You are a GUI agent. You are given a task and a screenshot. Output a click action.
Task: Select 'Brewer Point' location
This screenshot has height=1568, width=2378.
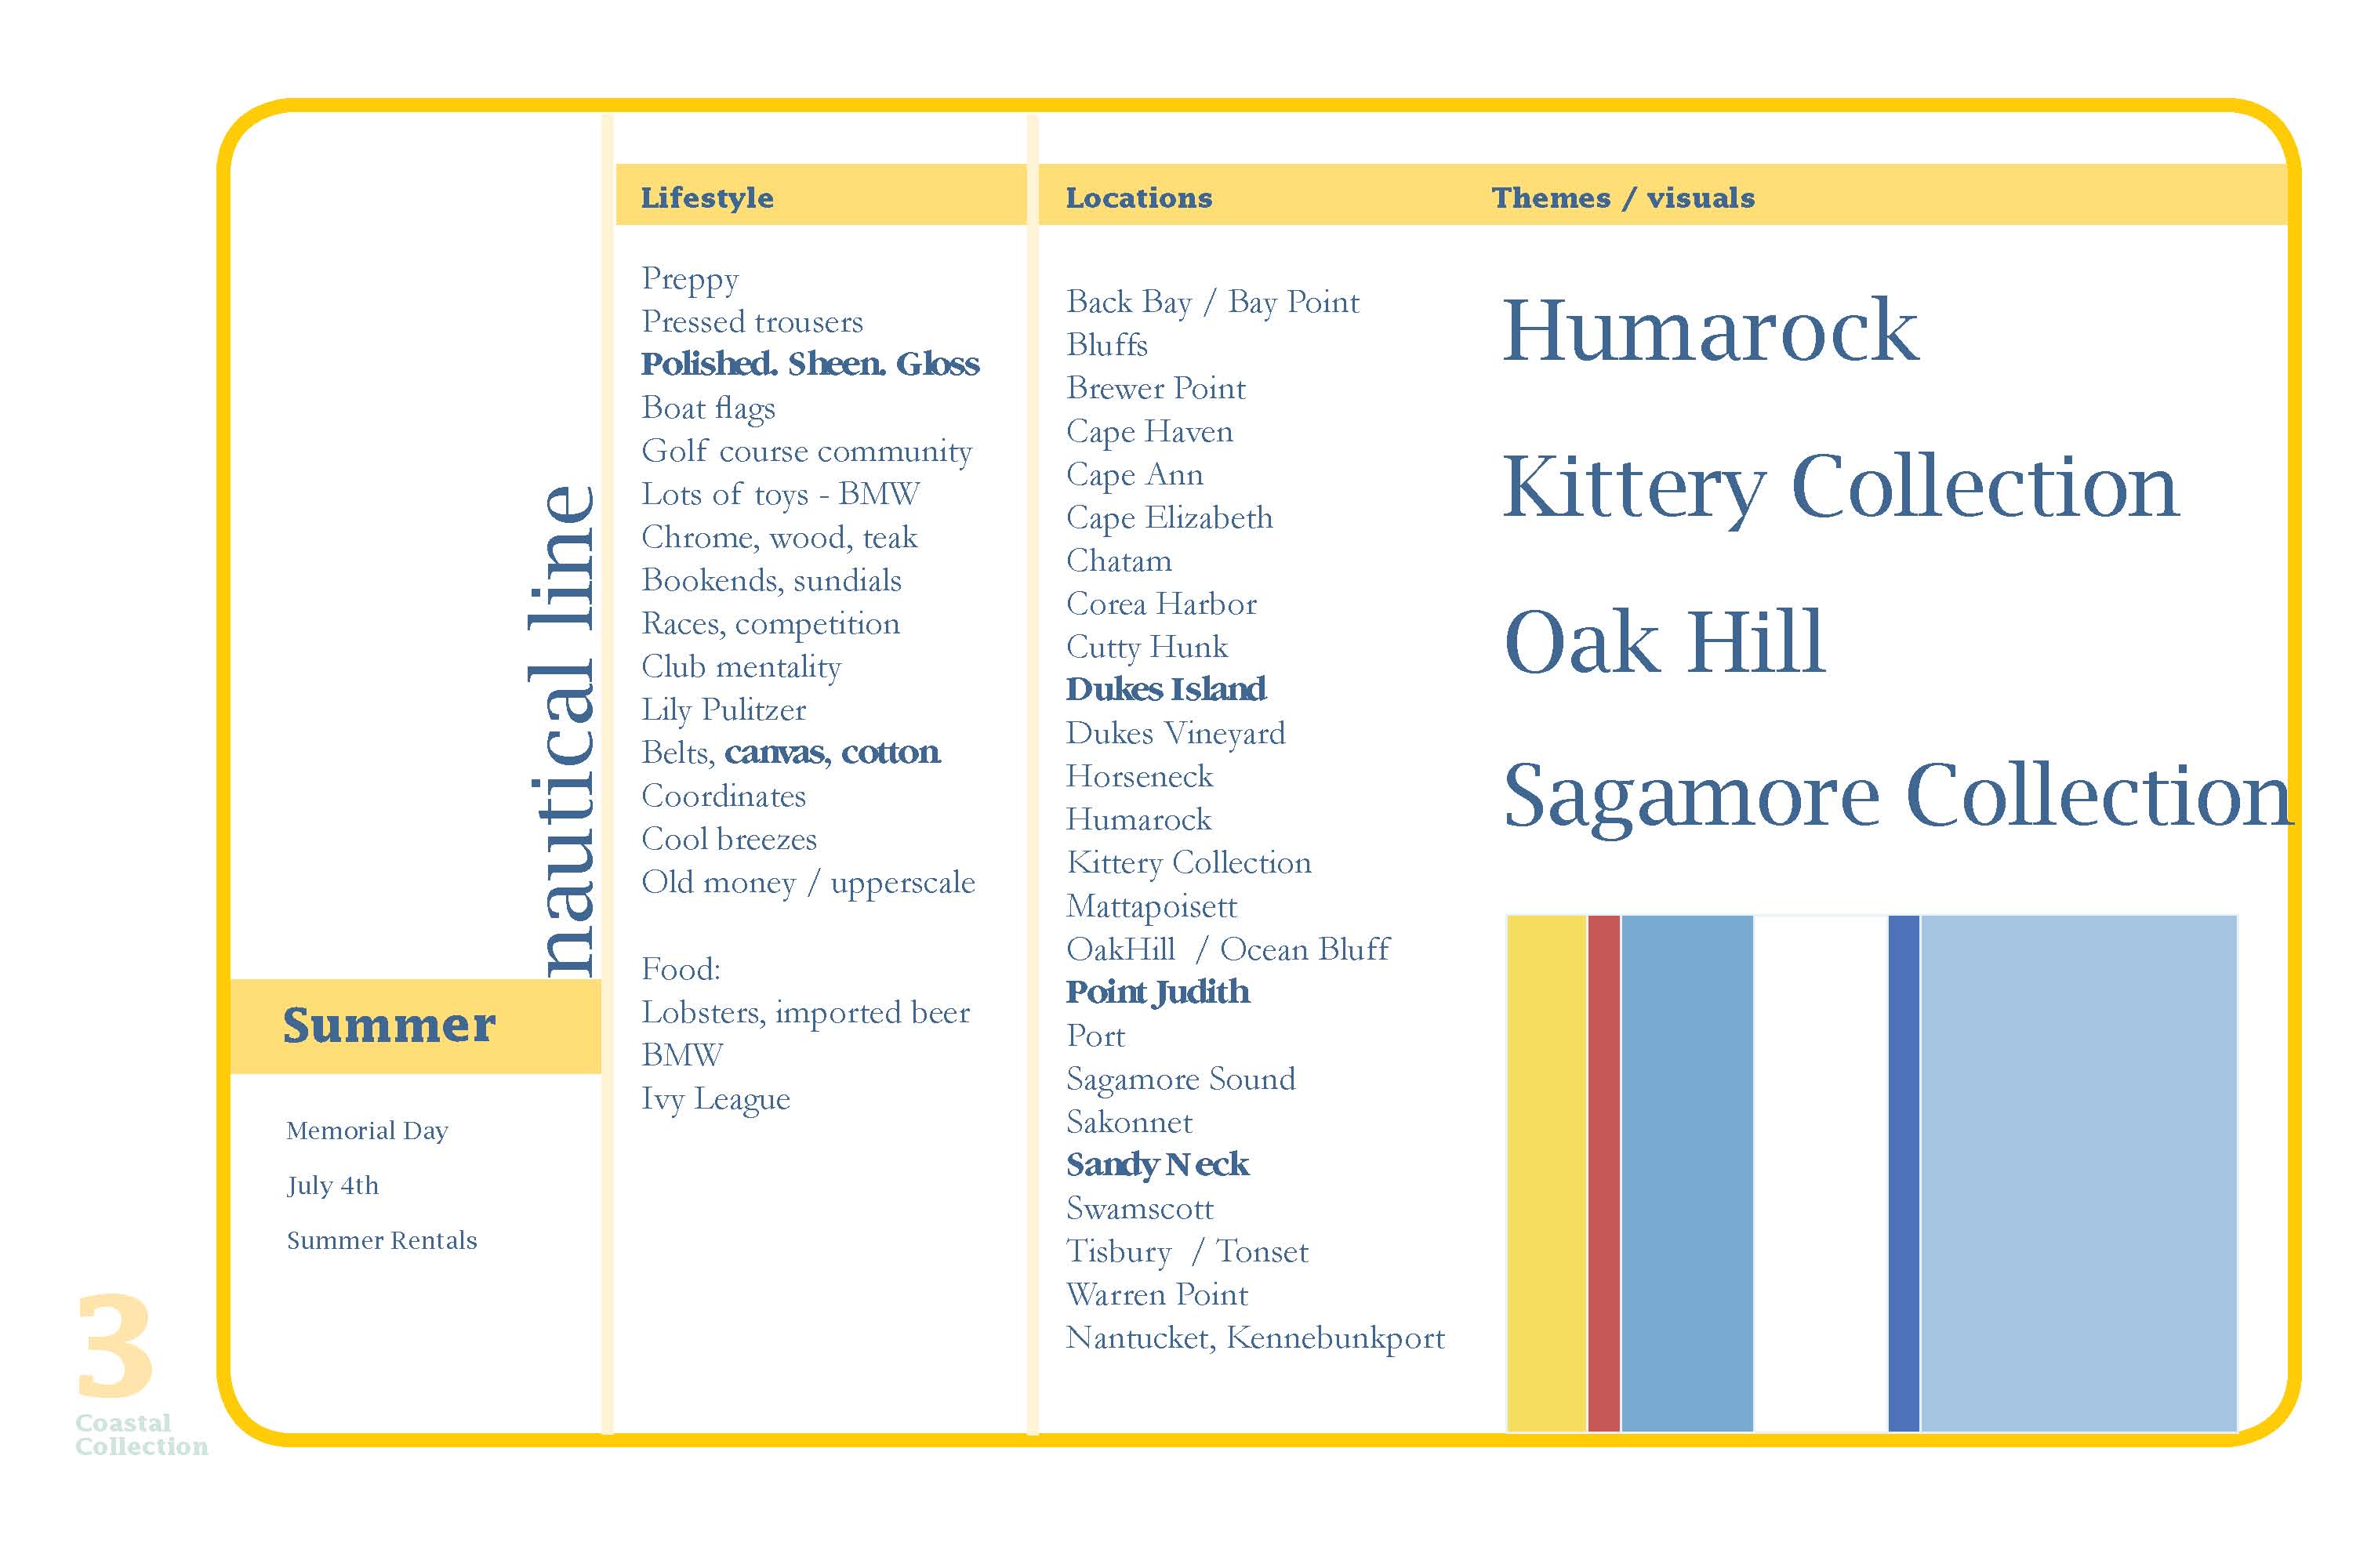[x=1156, y=388]
